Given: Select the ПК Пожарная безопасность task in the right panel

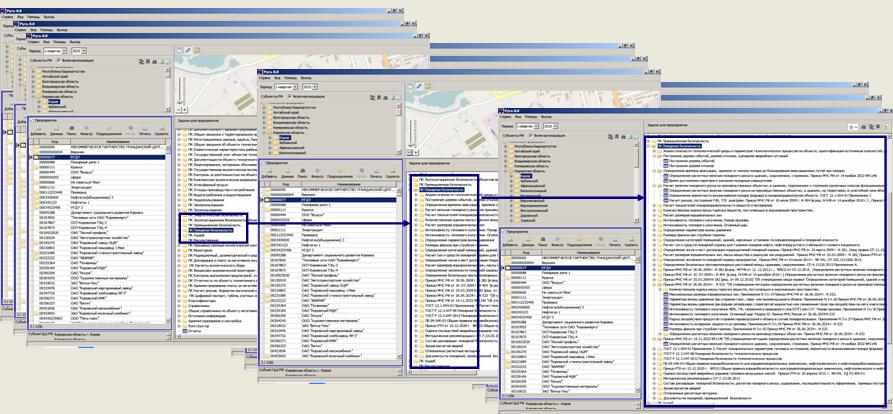Looking at the screenshot, I should click(x=681, y=146).
